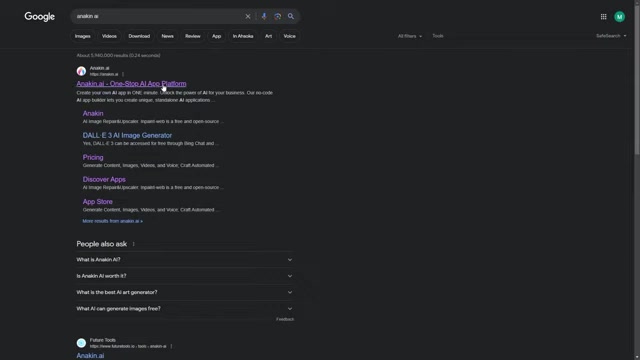Click the Google logo
640x360 pixels.
pyautogui.click(x=40, y=17)
